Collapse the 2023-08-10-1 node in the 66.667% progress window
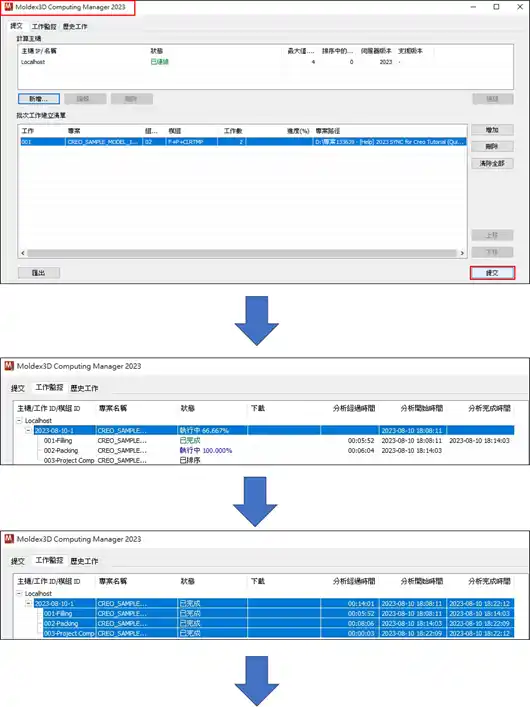530x707 pixels. tap(28, 430)
